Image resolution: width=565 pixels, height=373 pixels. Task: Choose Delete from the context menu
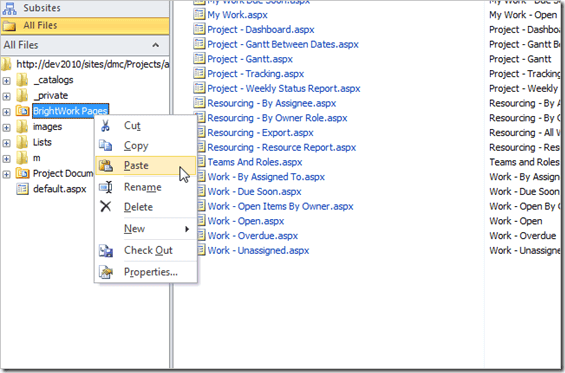(146, 207)
